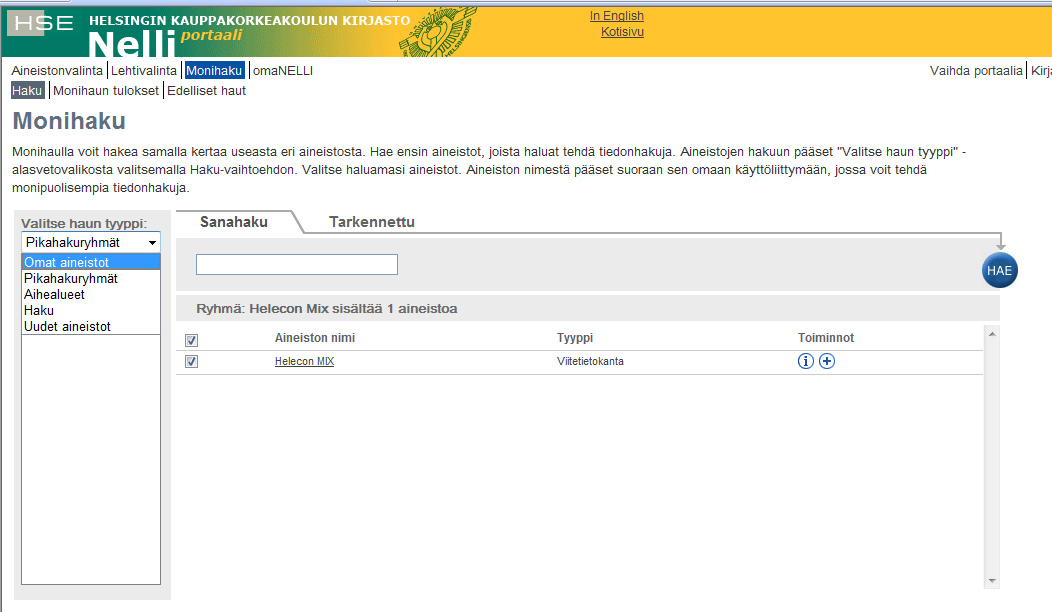Choose Uudet aineistot from the list
Screen dimensions: 1052x612
click(x=67, y=327)
